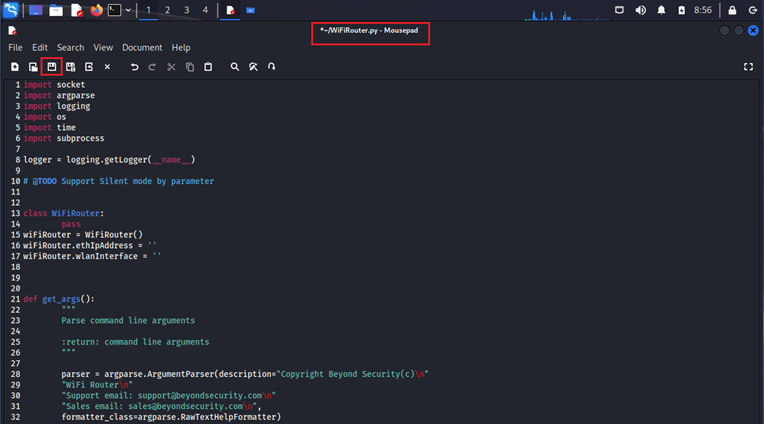Launch Firefox from the panel
The height and width of the screenshot is (424, 764).
point(97,10)
